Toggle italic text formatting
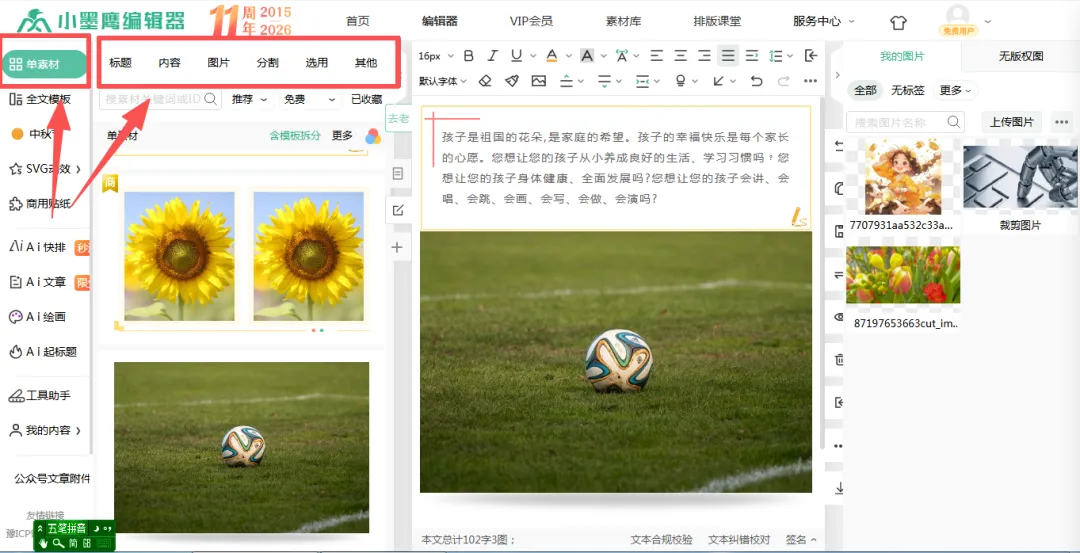The image size is (1080, 553). [x=492, y=56]
